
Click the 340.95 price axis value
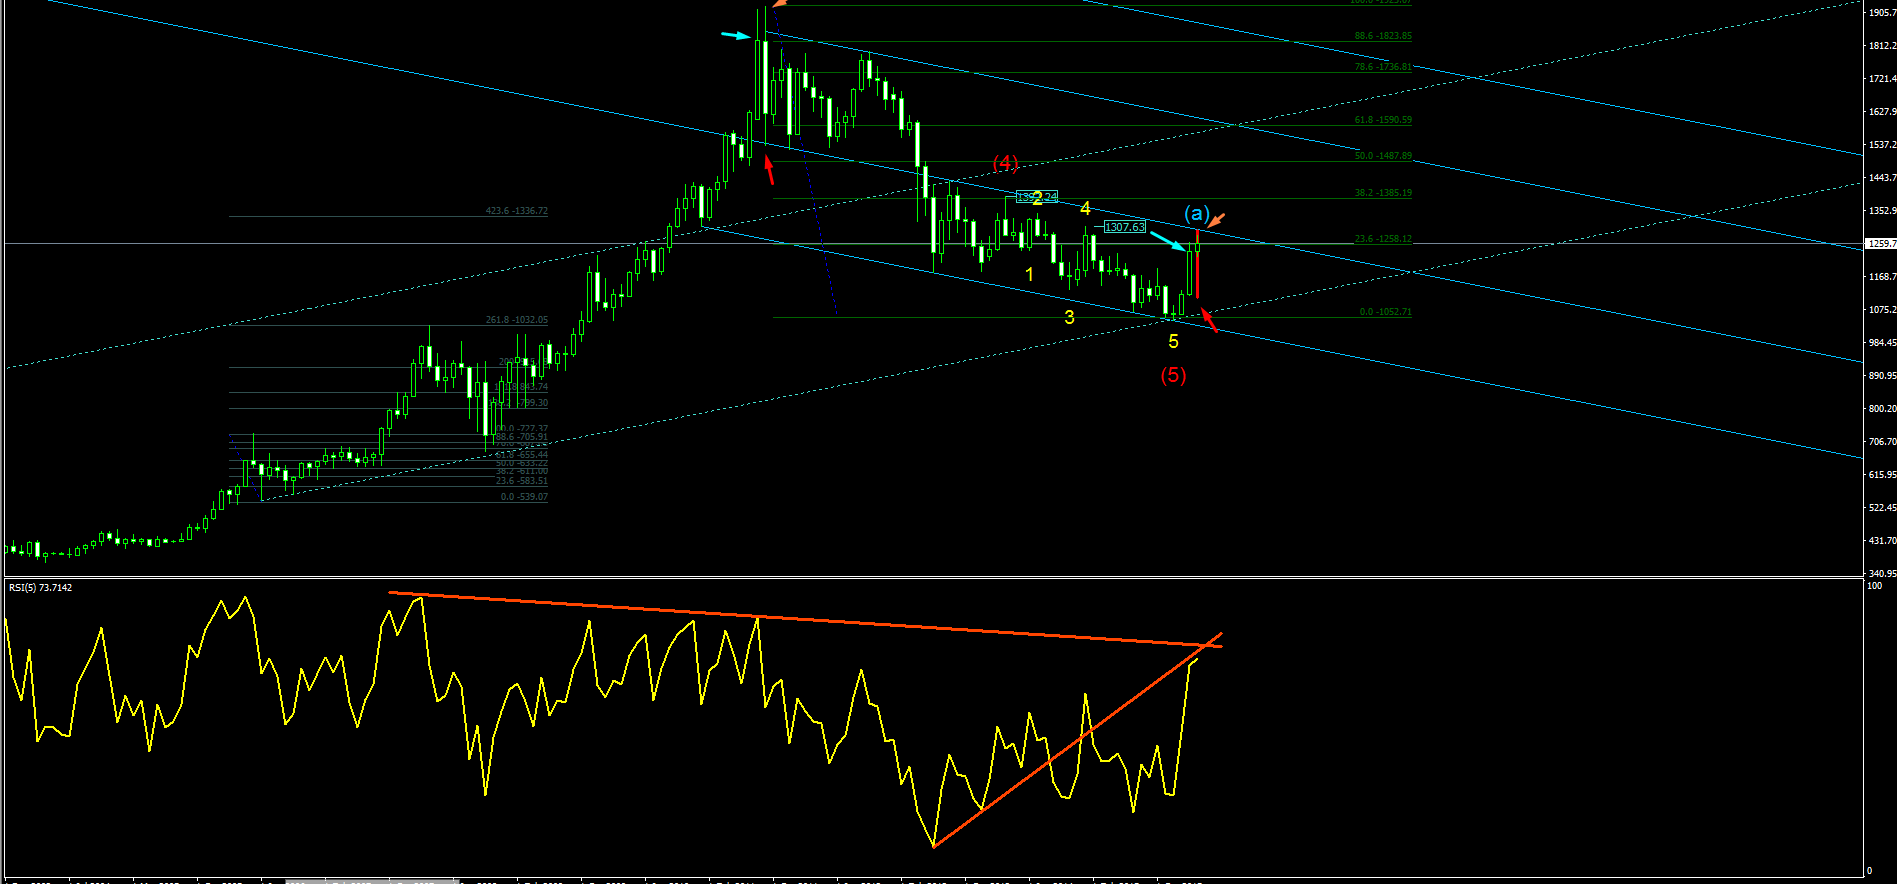[x=1881, y=574]
